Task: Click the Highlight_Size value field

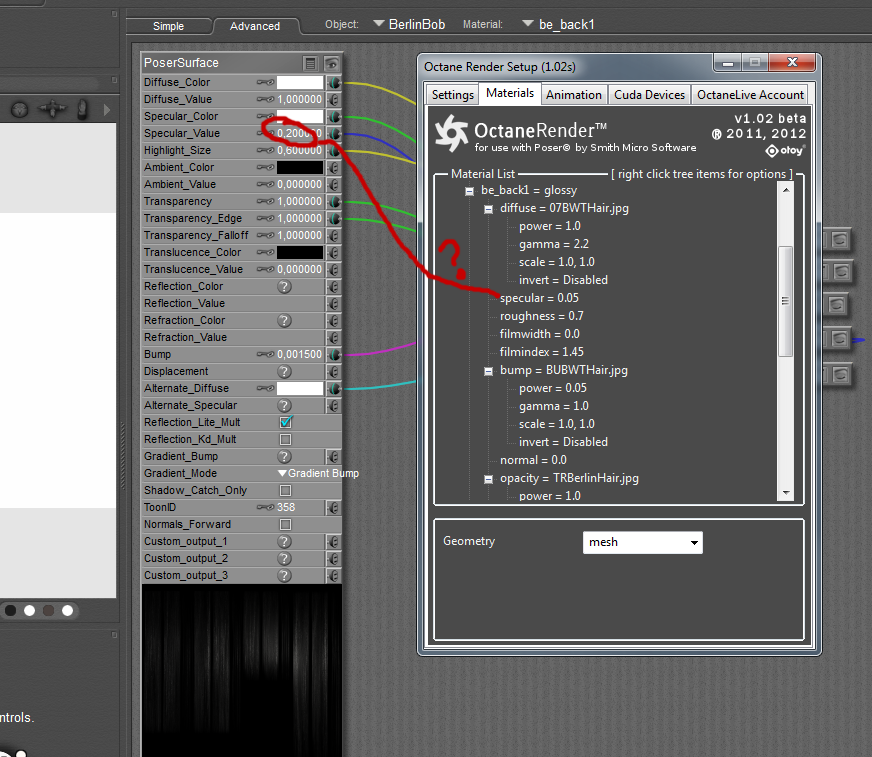Action: 300,150
